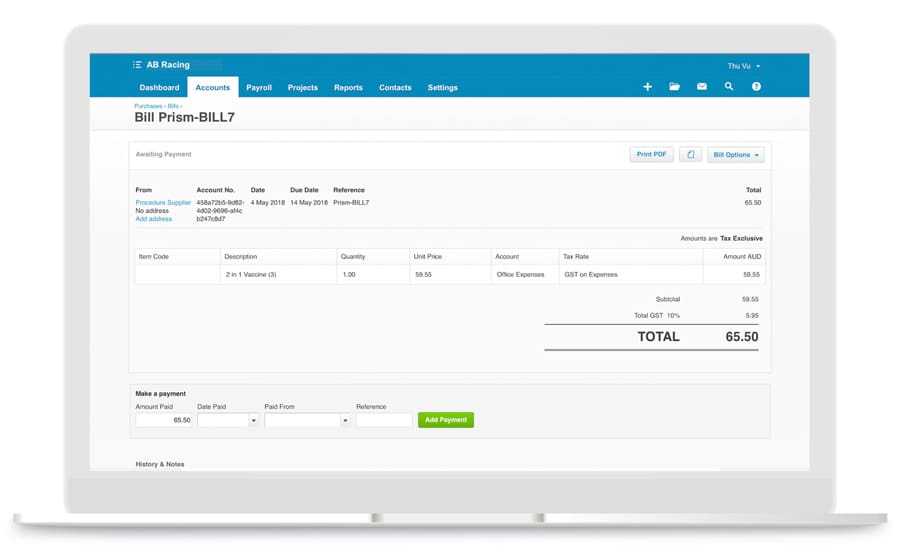Click the attach file icon button

690,154
